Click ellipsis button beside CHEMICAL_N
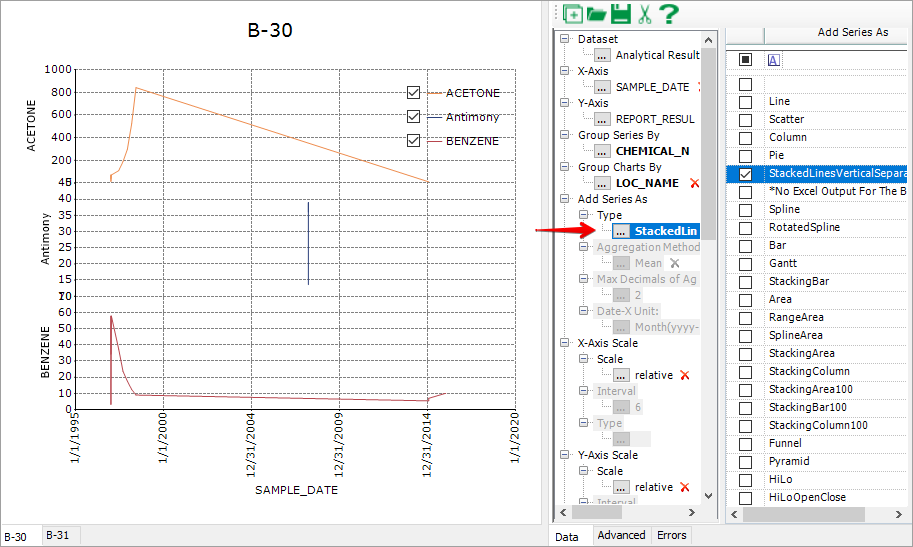The height and width of the screenshot is (547, 913). tap(602, 151)
